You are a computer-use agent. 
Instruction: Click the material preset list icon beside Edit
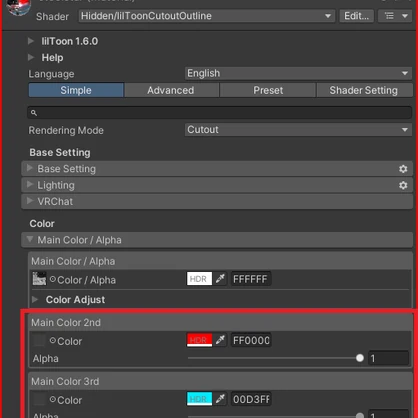tap(389, 16)
